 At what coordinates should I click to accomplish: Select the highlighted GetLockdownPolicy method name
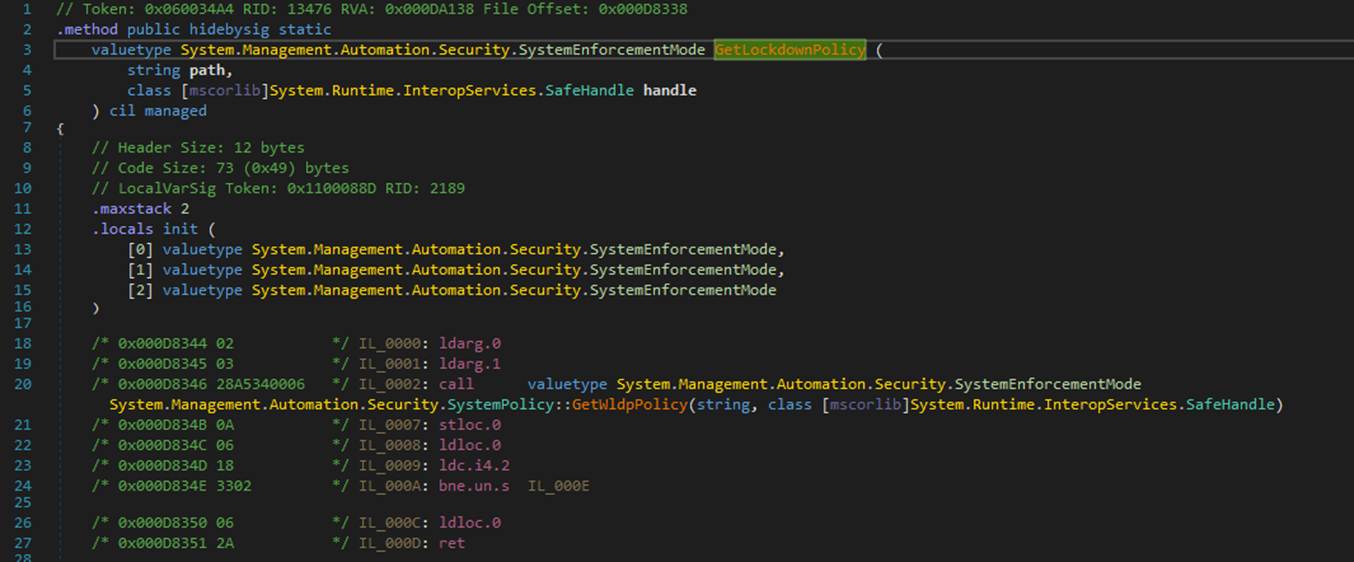tap(790, 50)
